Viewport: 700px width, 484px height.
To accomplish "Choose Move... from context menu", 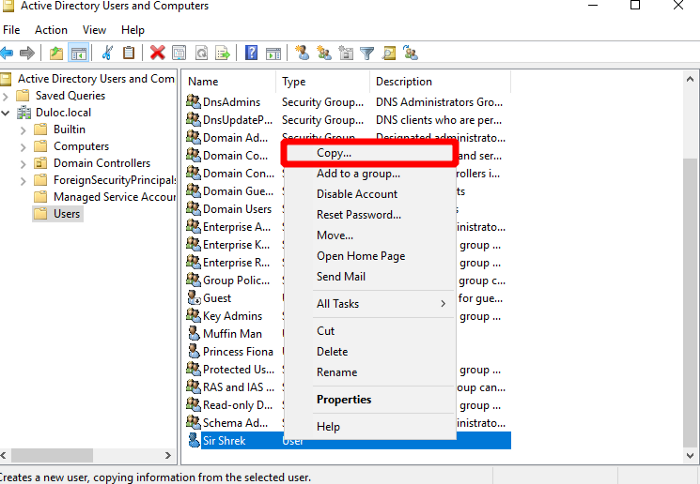I will tap(370, 235).
